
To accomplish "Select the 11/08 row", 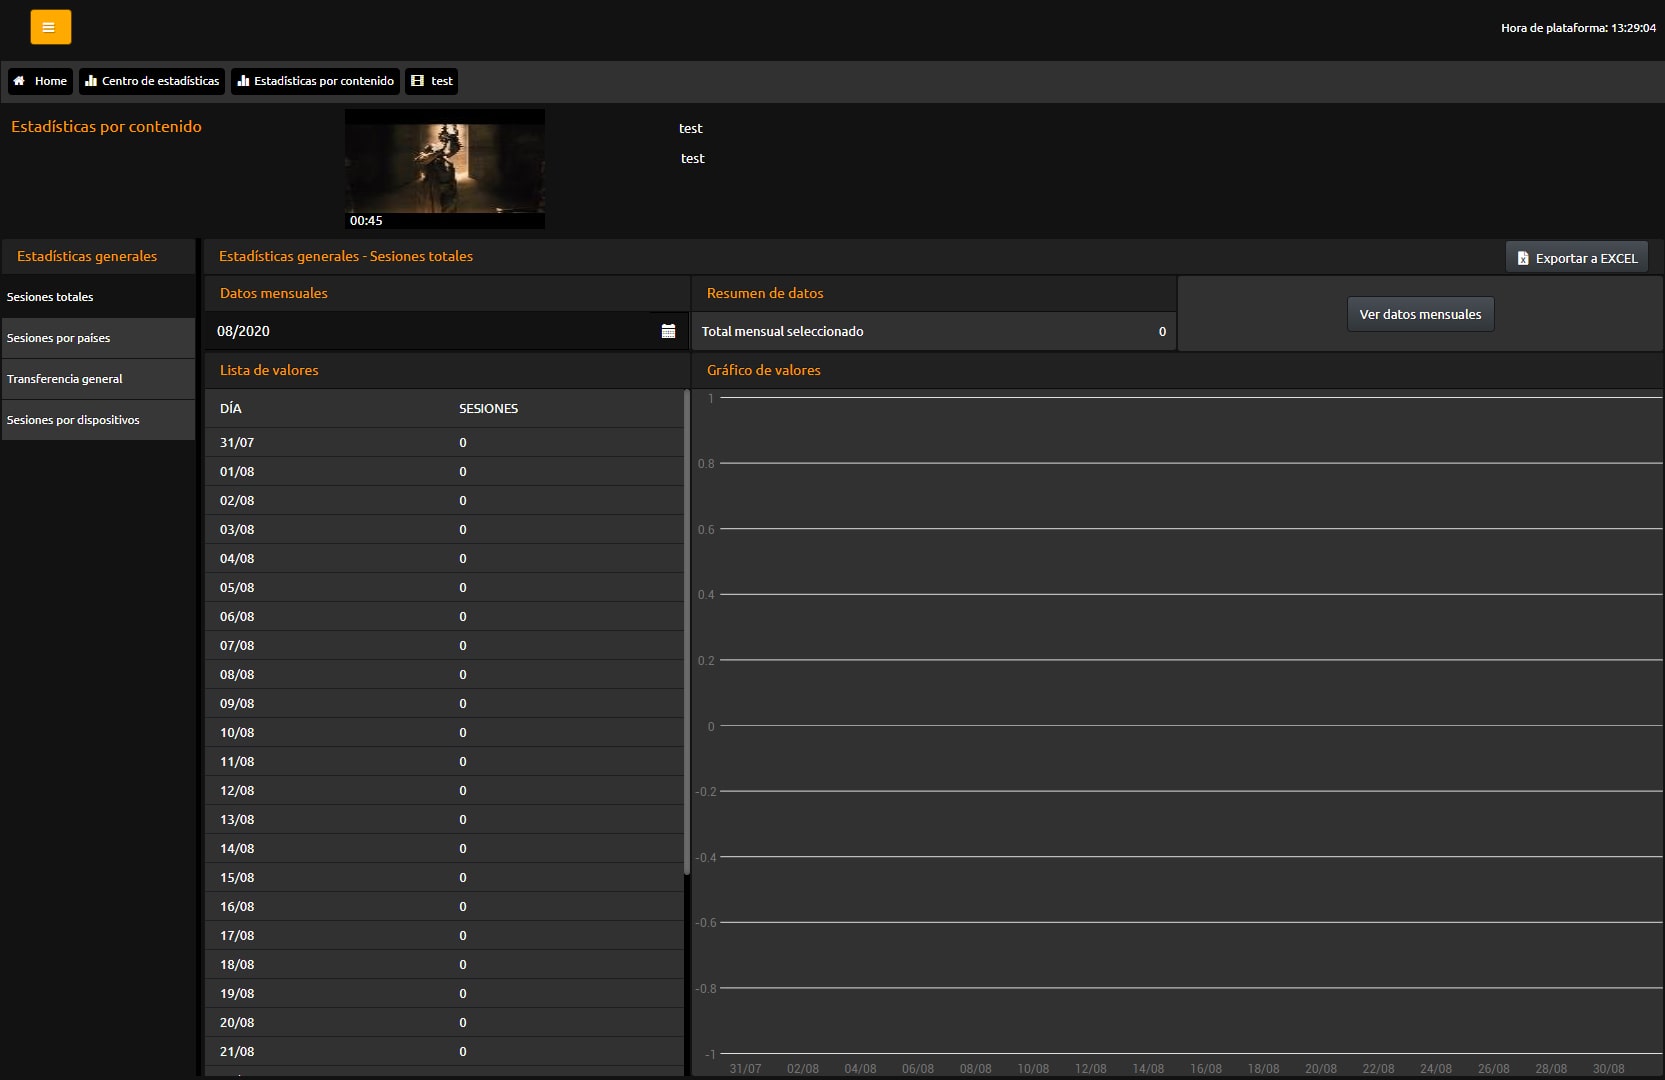I will pyautogui.click(x=444, y=761).
